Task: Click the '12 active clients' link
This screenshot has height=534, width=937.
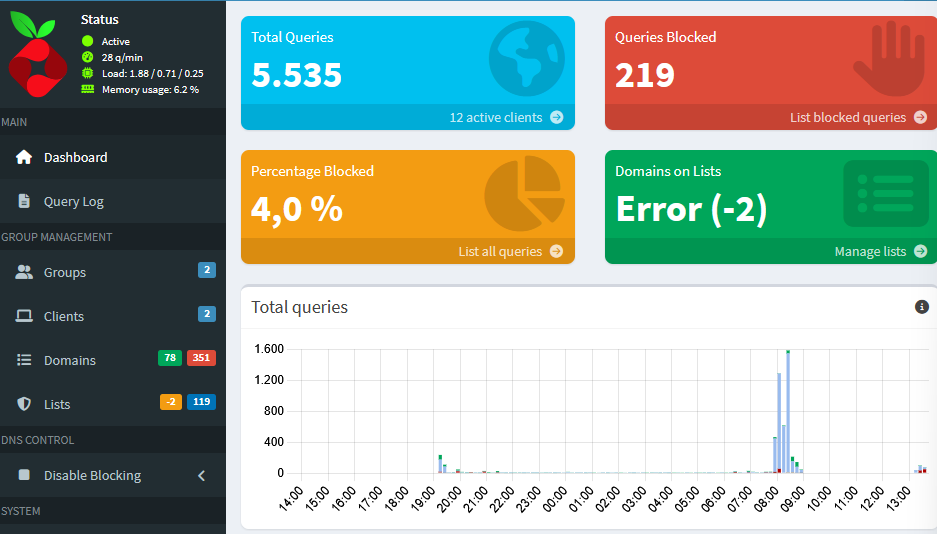Action: tap(506, 118)
